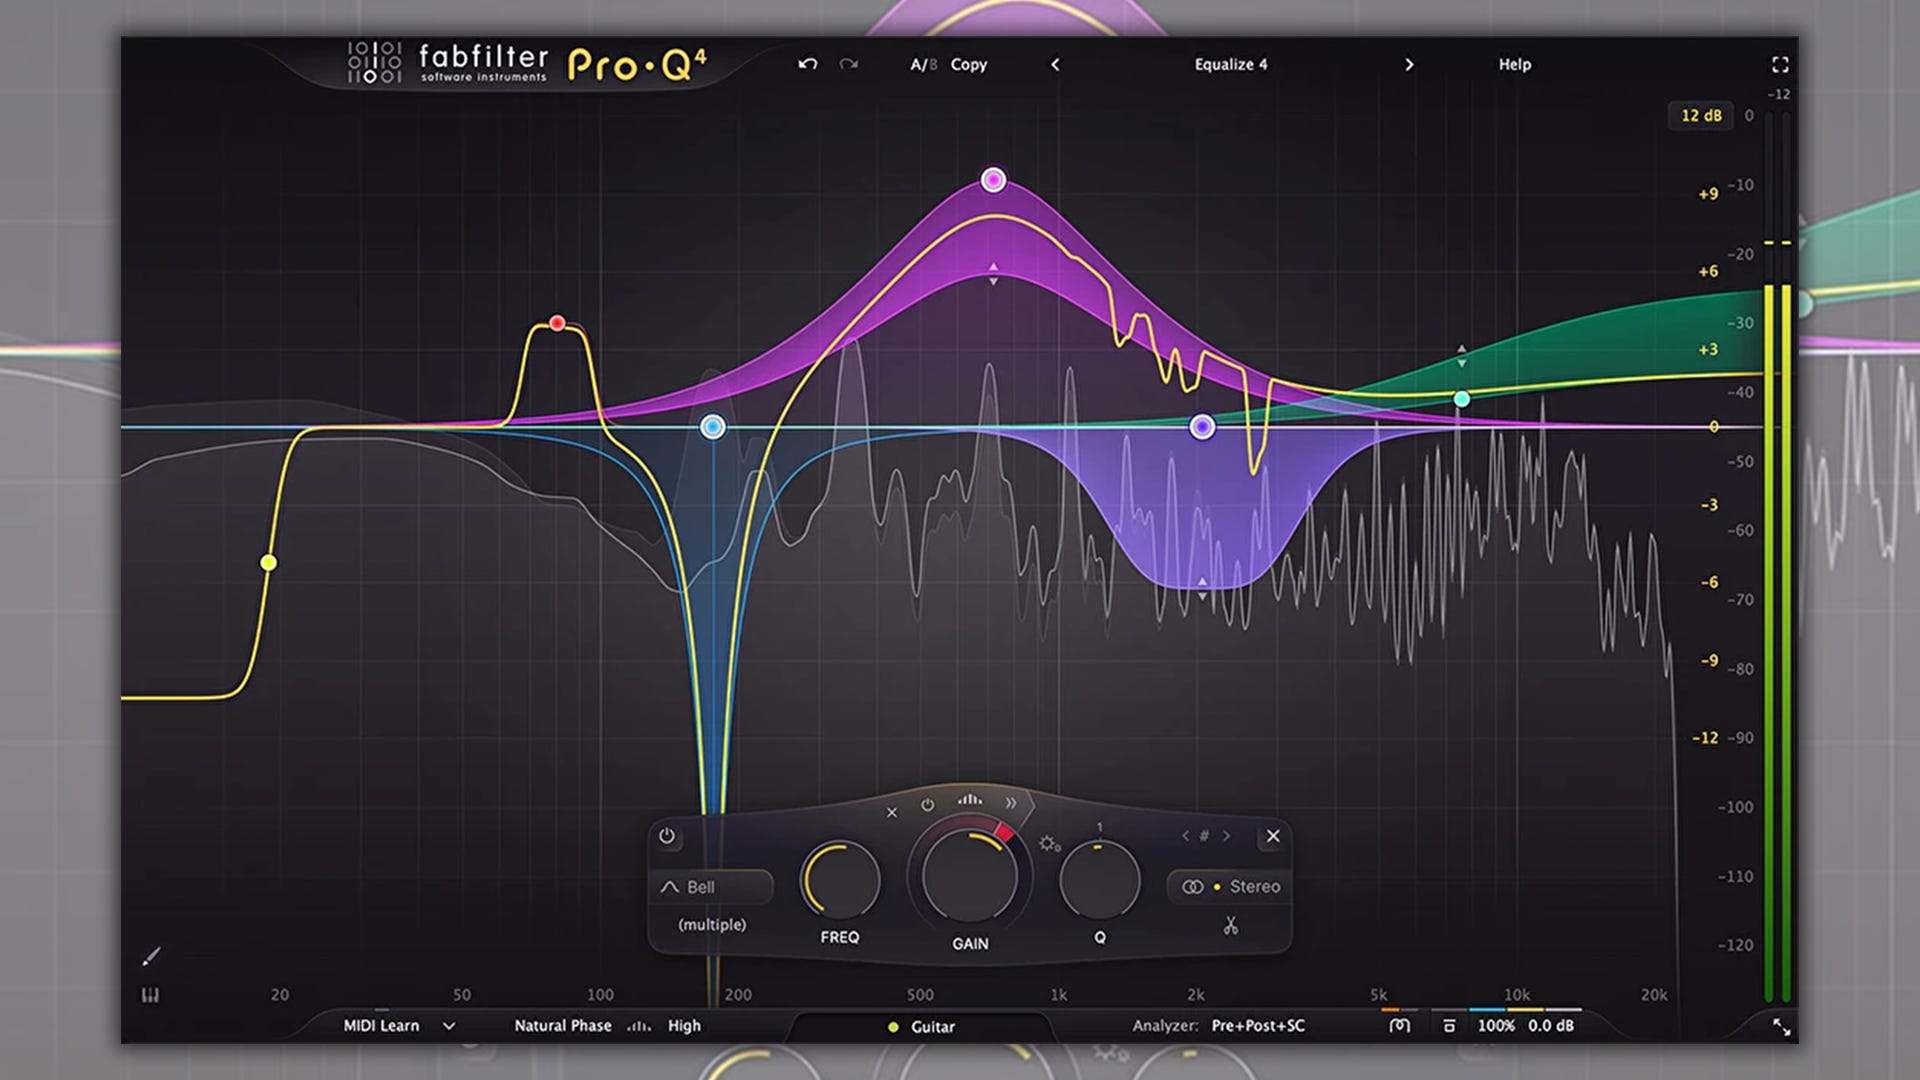Open the Bell filter shape dropdown

pyautogui.click(x=712, y=887)
